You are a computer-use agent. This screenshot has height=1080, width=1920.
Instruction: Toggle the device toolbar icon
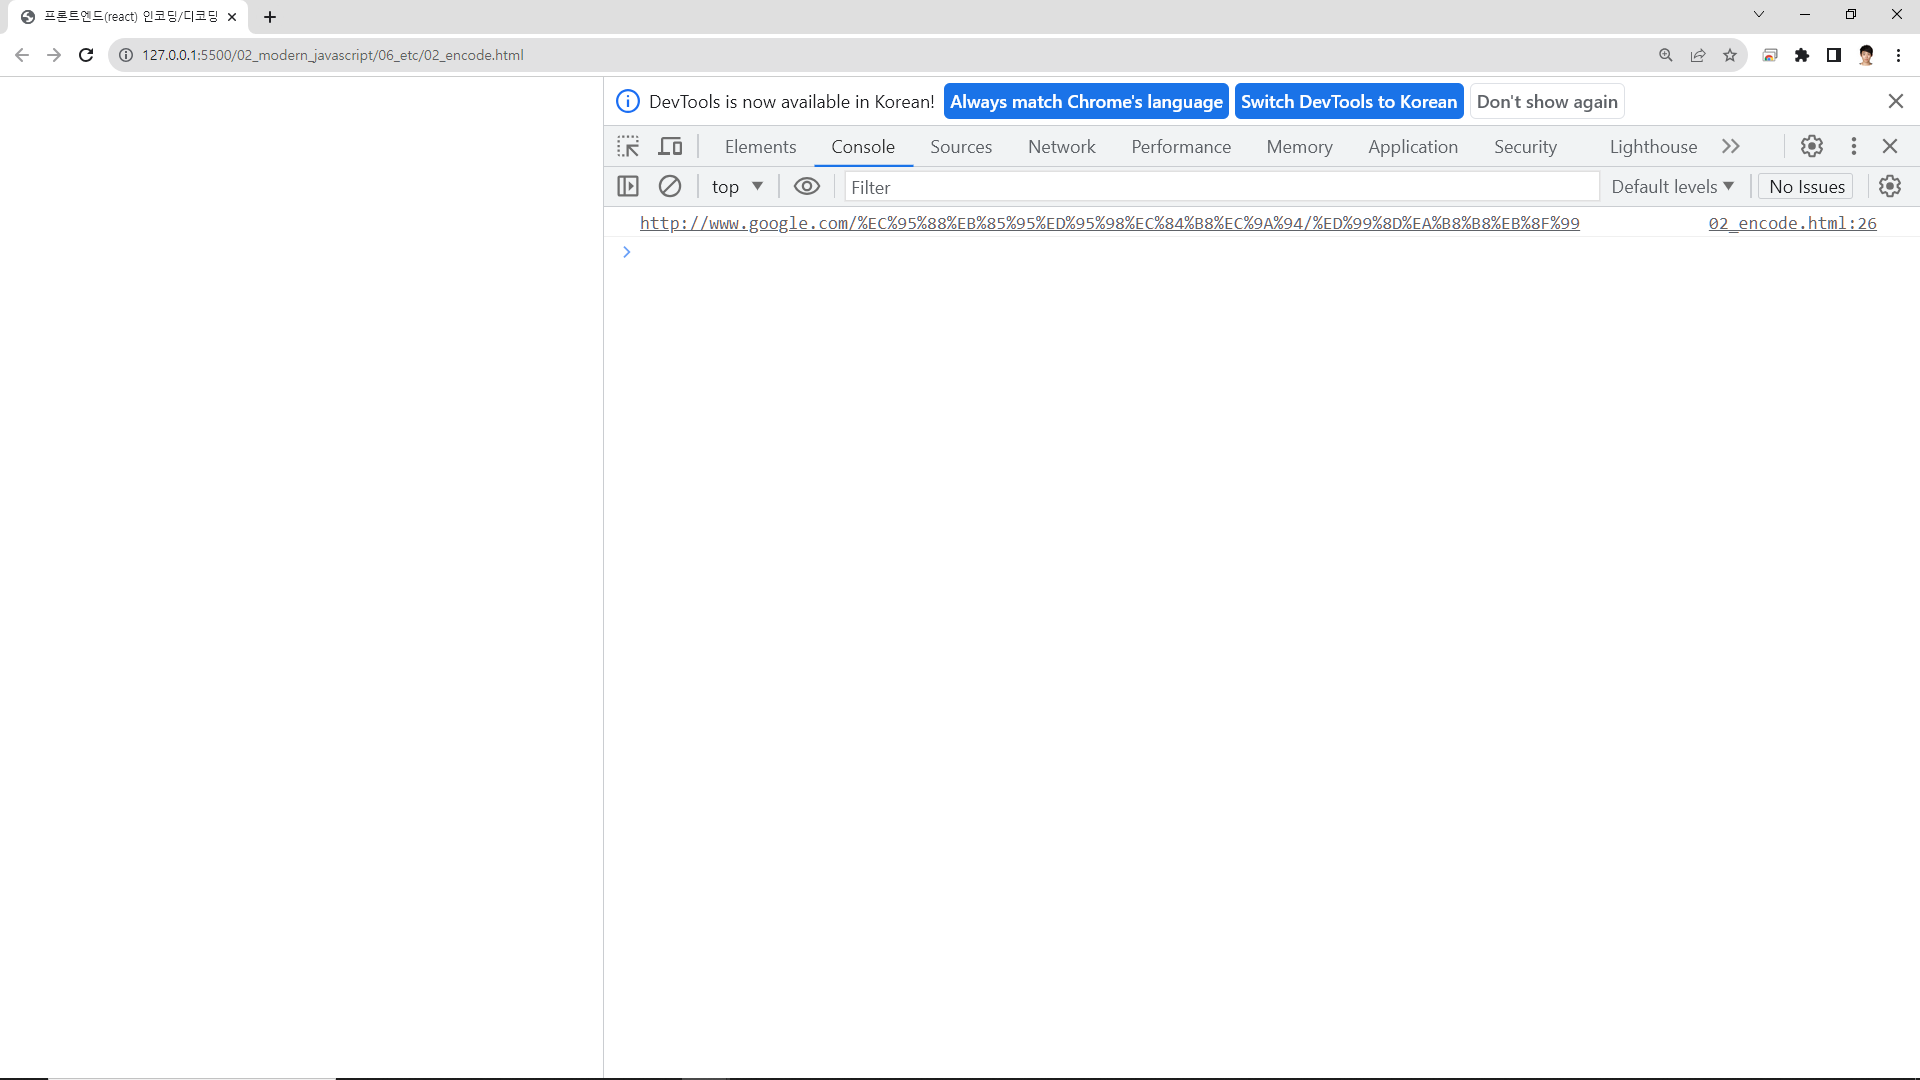(670, 147)
